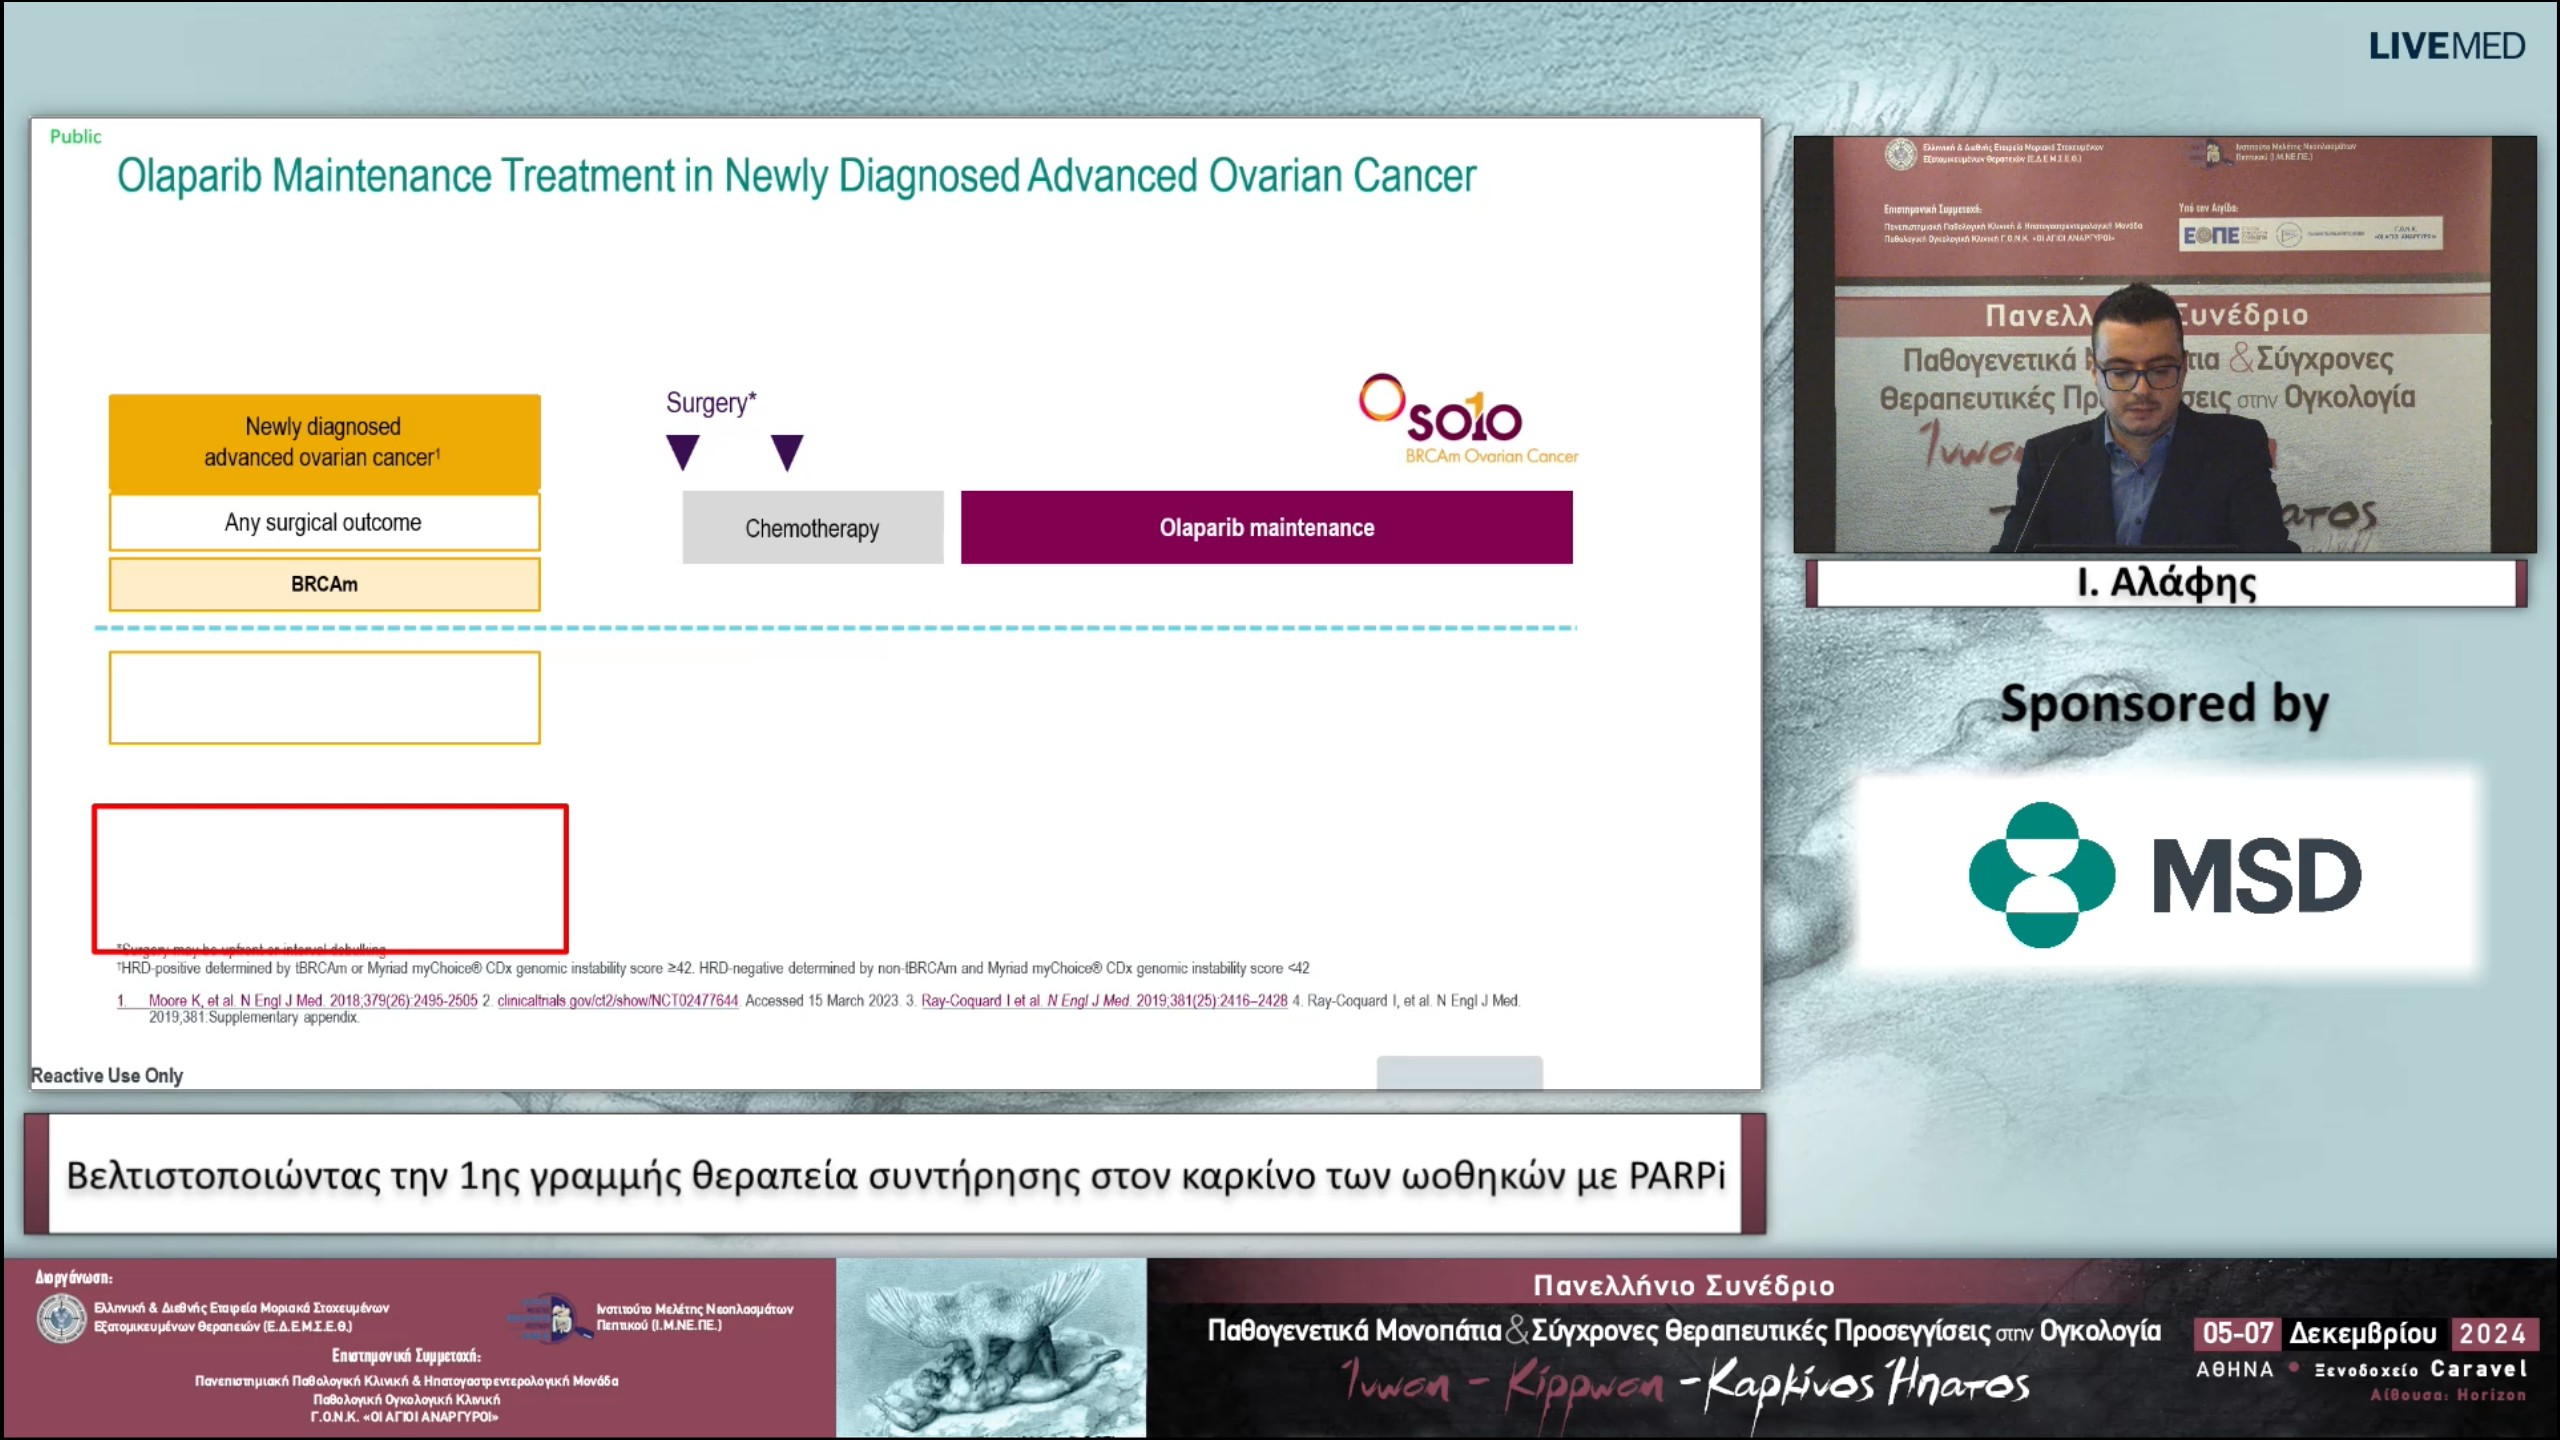Click the Newly diagnosed advanced ovarian cancer box
Image resolution: width=2560 pixels, height=1440 pixels.
324,442
